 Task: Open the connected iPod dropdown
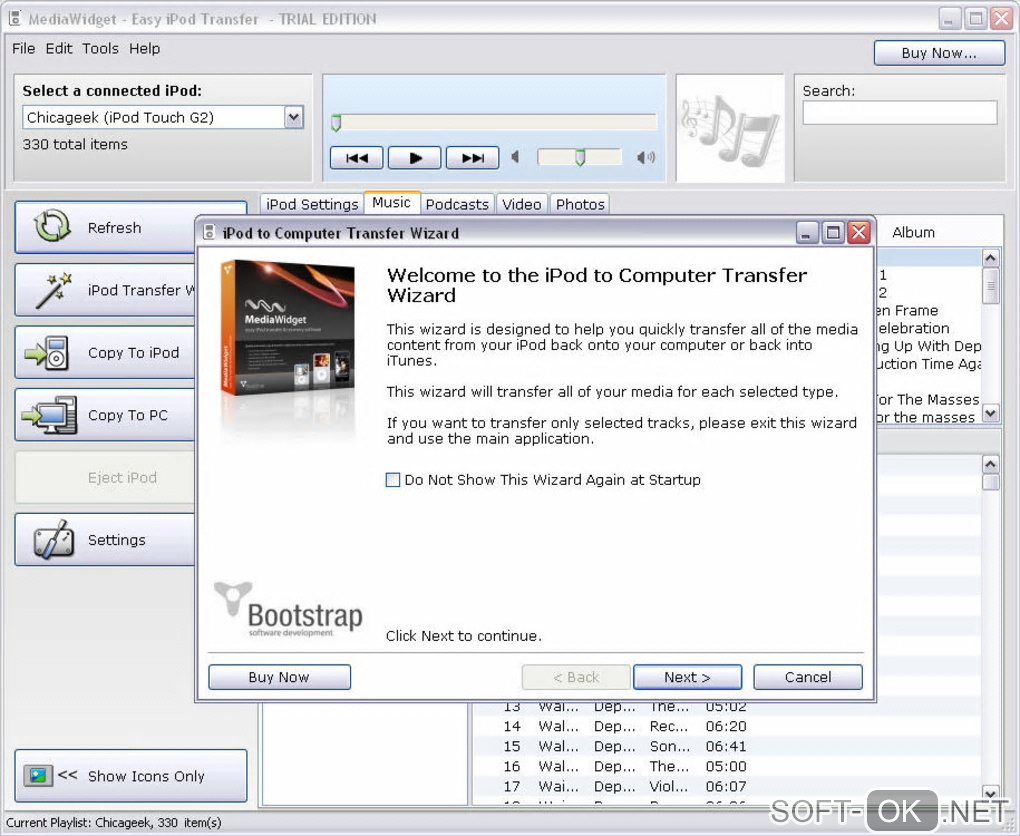pos(294,117)
